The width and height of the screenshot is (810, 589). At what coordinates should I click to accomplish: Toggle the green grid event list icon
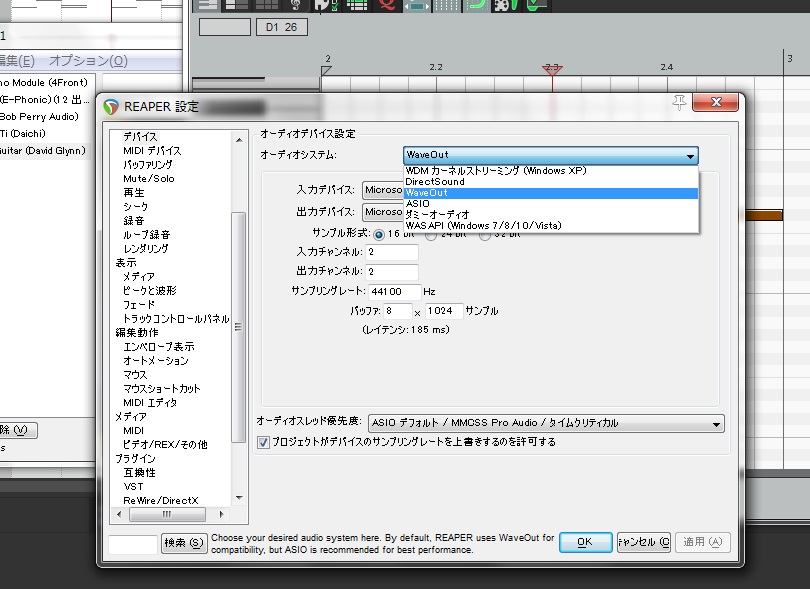(357, 5)
